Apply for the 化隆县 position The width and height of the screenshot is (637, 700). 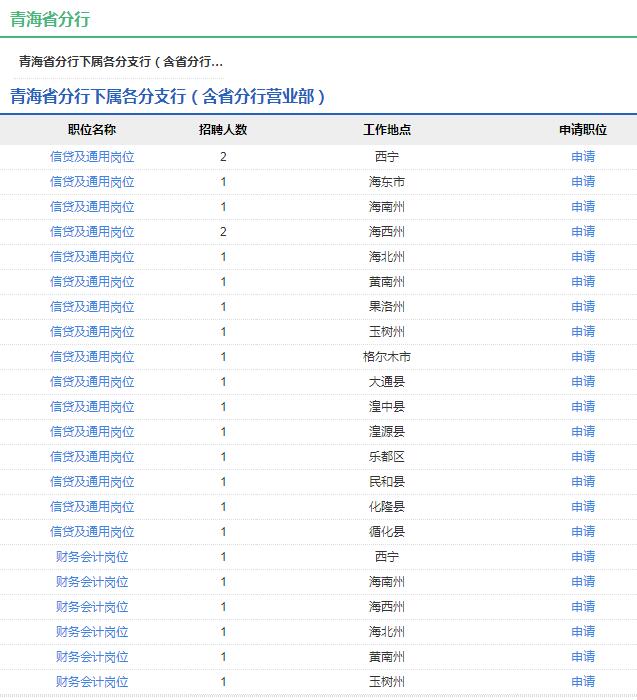pos(583,507)
